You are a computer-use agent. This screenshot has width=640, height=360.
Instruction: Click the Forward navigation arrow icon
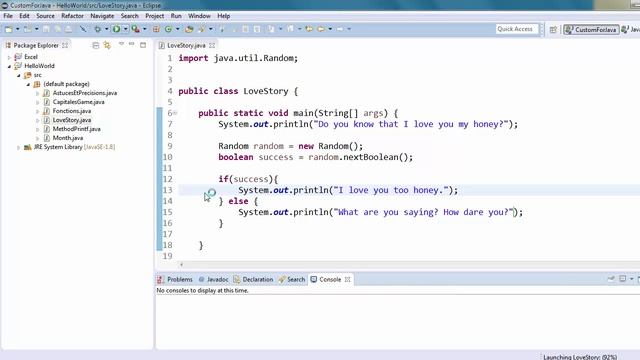tap(340, 29)
